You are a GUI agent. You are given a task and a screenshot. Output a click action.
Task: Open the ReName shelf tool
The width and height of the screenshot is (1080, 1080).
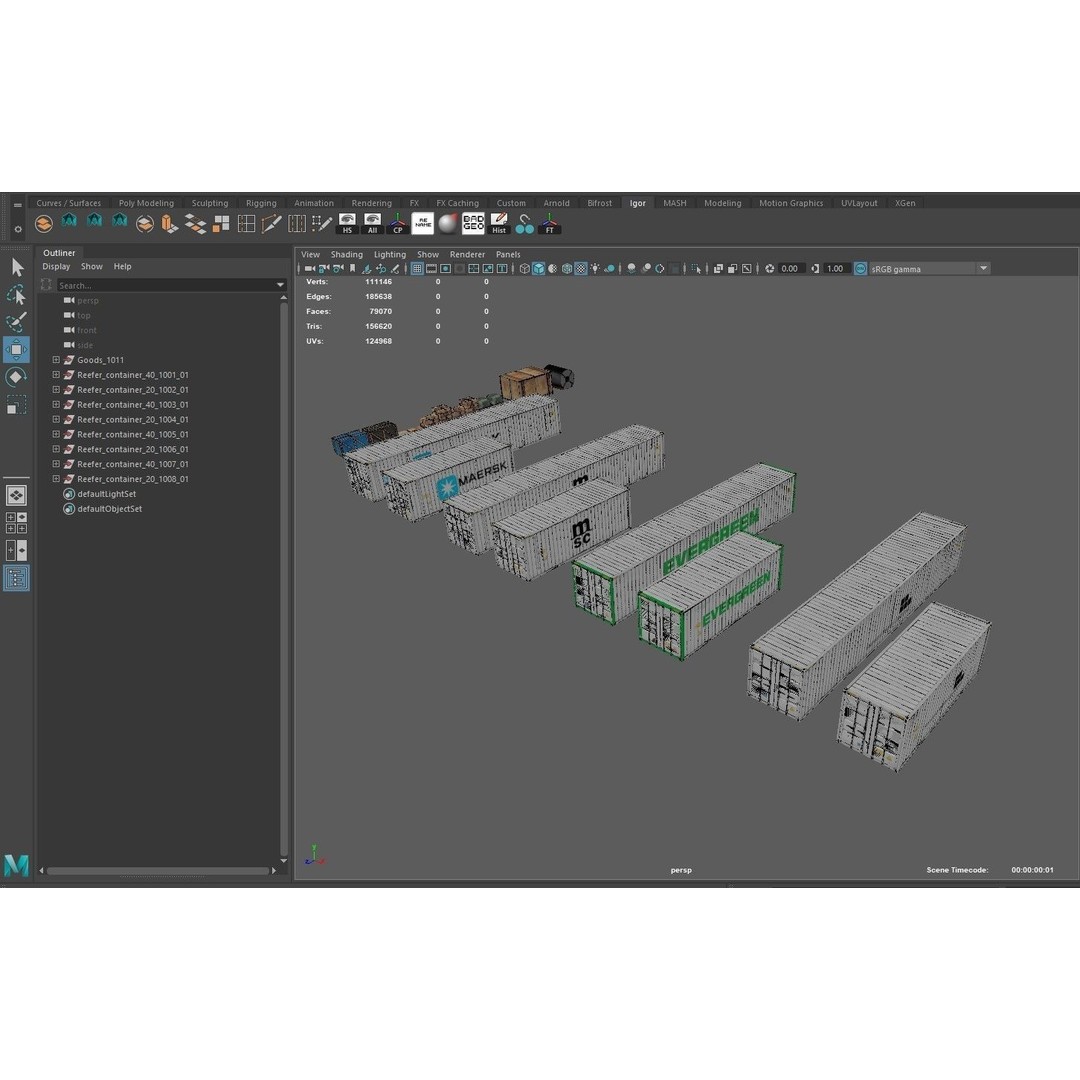[422, 223]
